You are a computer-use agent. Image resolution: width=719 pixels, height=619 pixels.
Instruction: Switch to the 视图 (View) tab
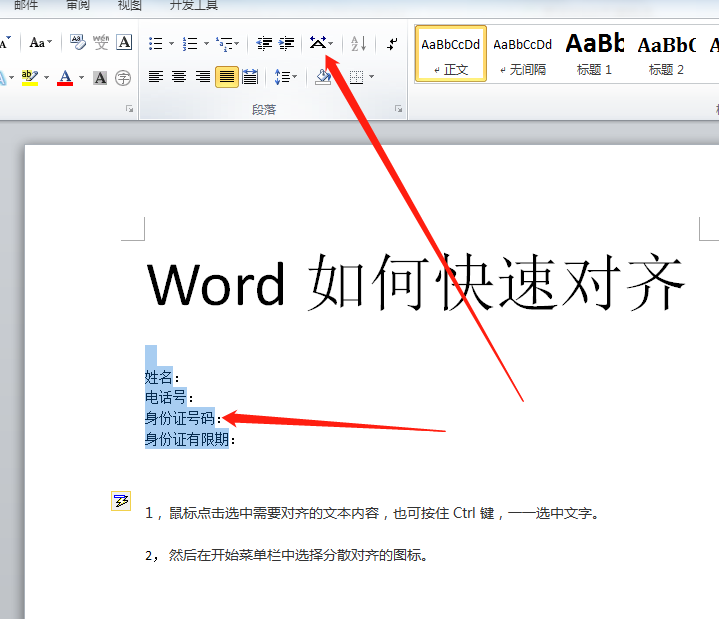(130, 5)
